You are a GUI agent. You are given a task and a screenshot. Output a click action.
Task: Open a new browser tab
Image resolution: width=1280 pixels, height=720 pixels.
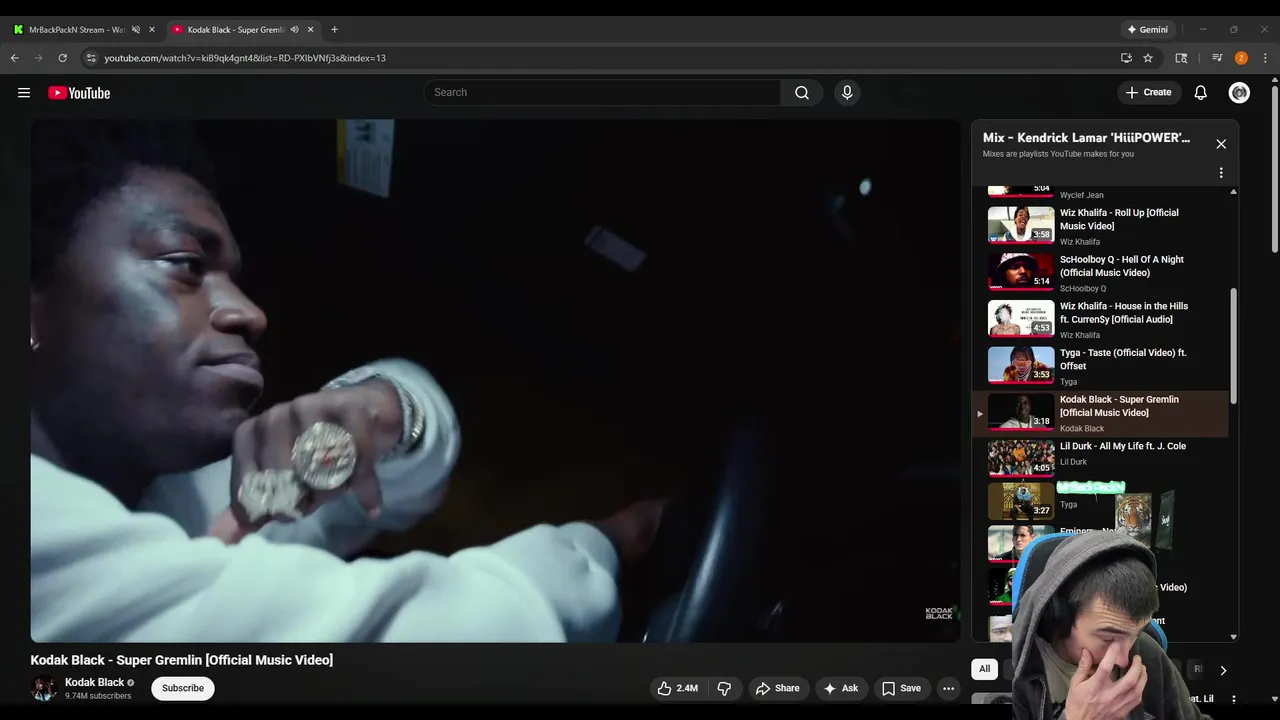point(334,29)
